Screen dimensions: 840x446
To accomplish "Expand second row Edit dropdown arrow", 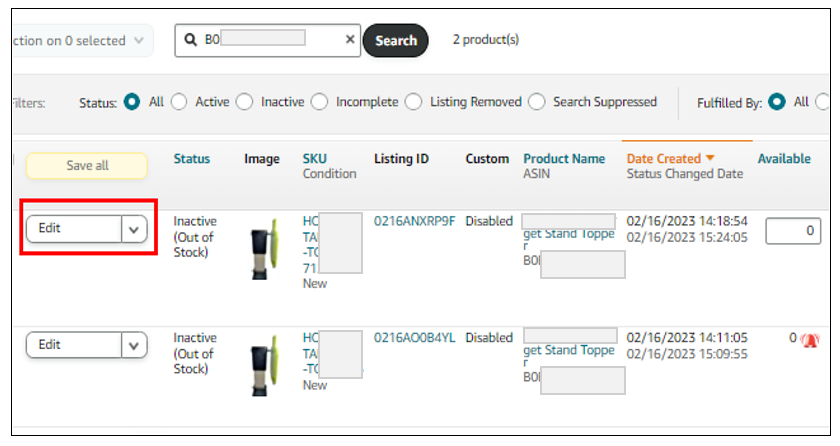I will (x=134, y=345).
